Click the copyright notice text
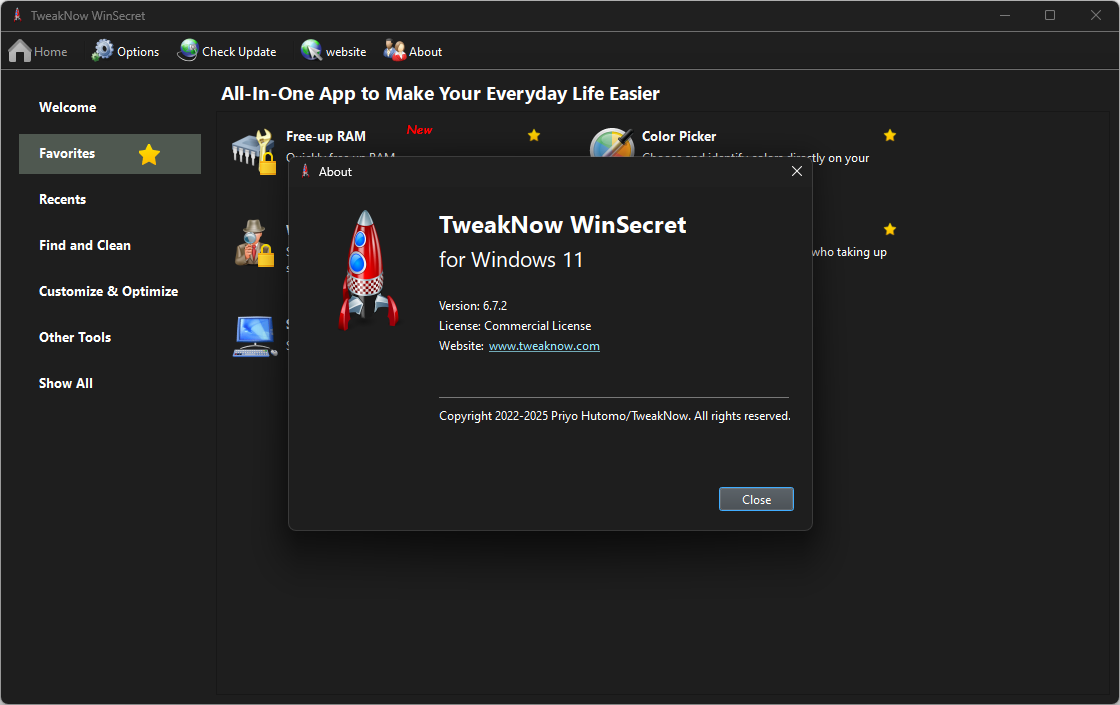The width and height of the screenshot is (1120, 705). (615, 416)
